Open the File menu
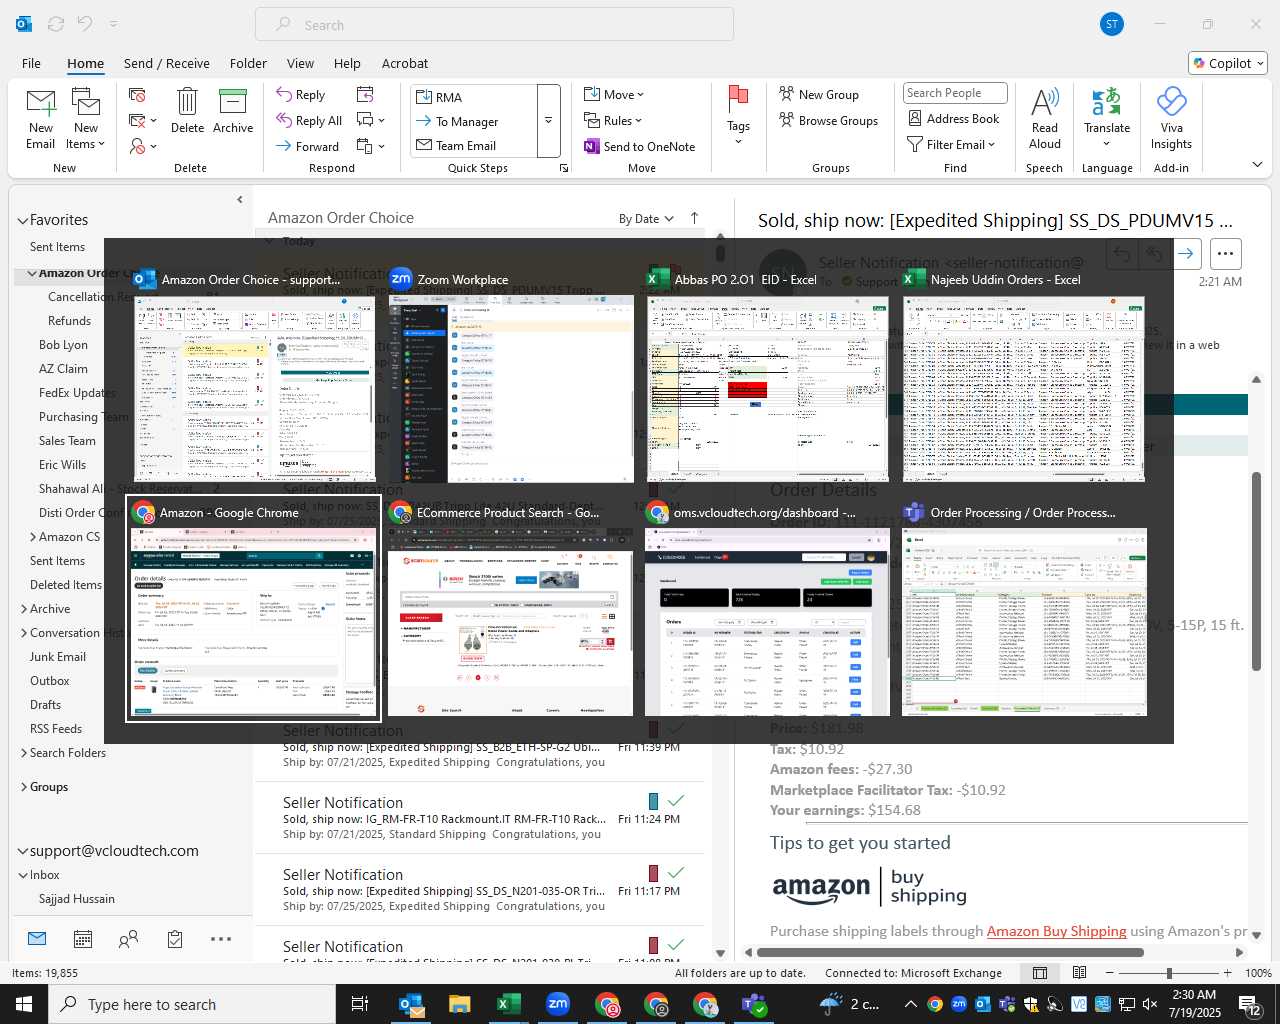Image resolution: width=1280 pixels, height=1024 pixels. click(x=32, y=63)
